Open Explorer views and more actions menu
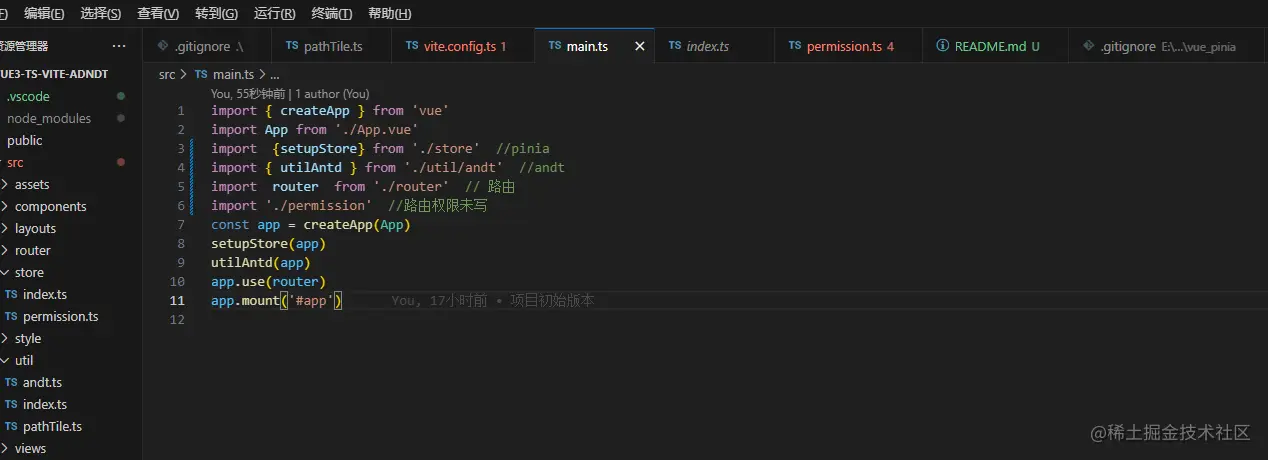The image size is (1268, 460). (119, 46)
